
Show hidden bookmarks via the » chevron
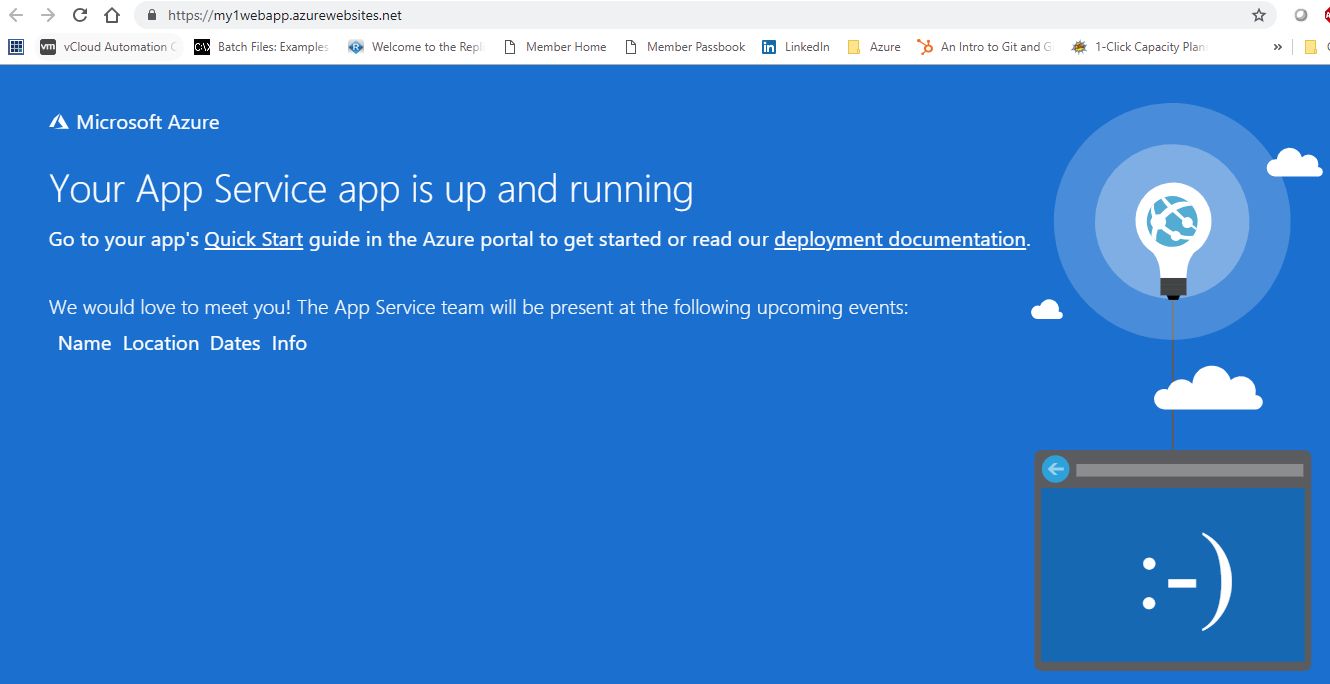click(1277, 47)
